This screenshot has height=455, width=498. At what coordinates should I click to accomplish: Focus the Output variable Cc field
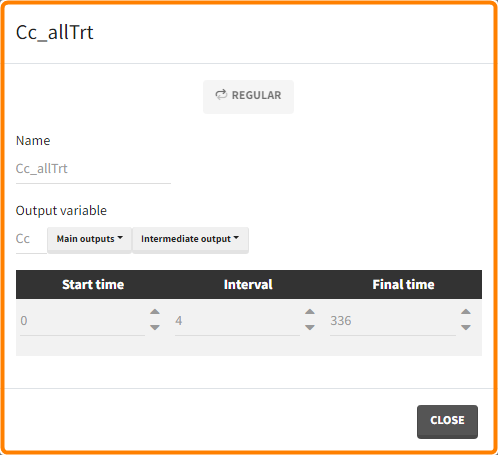[31, 239]
